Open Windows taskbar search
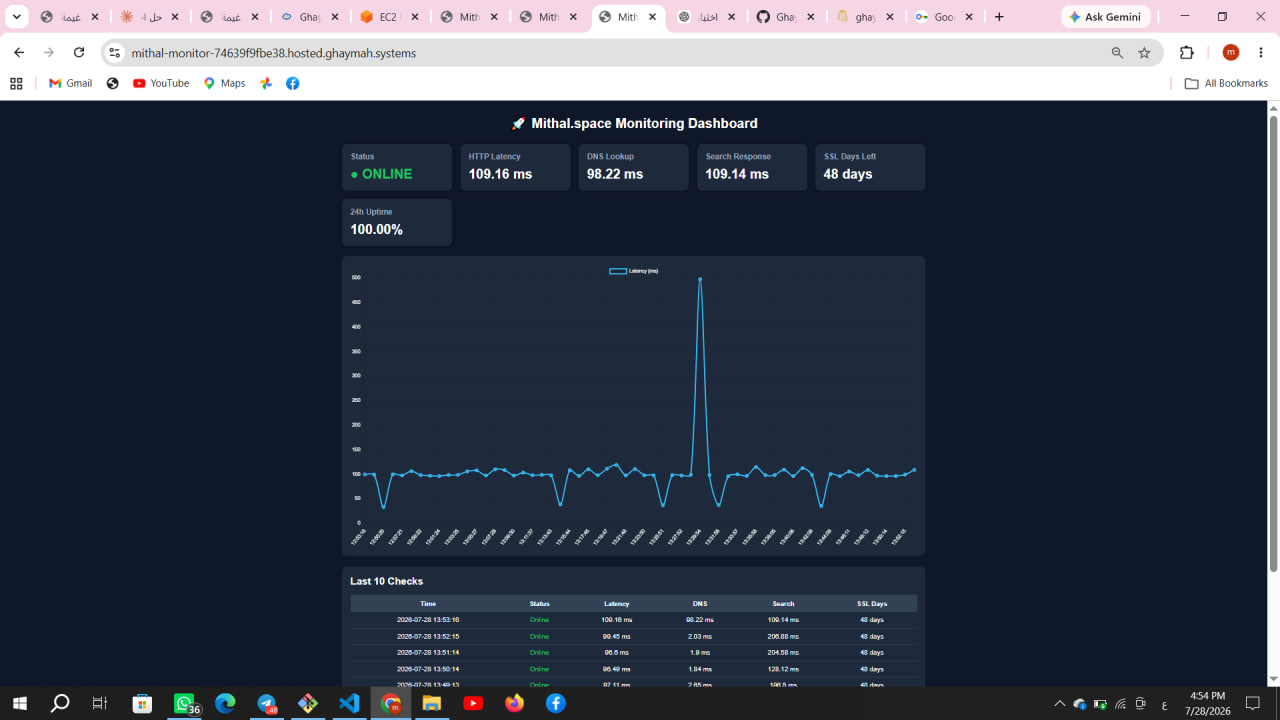This screenshot has width=1280, height=720. pos(60,703)
